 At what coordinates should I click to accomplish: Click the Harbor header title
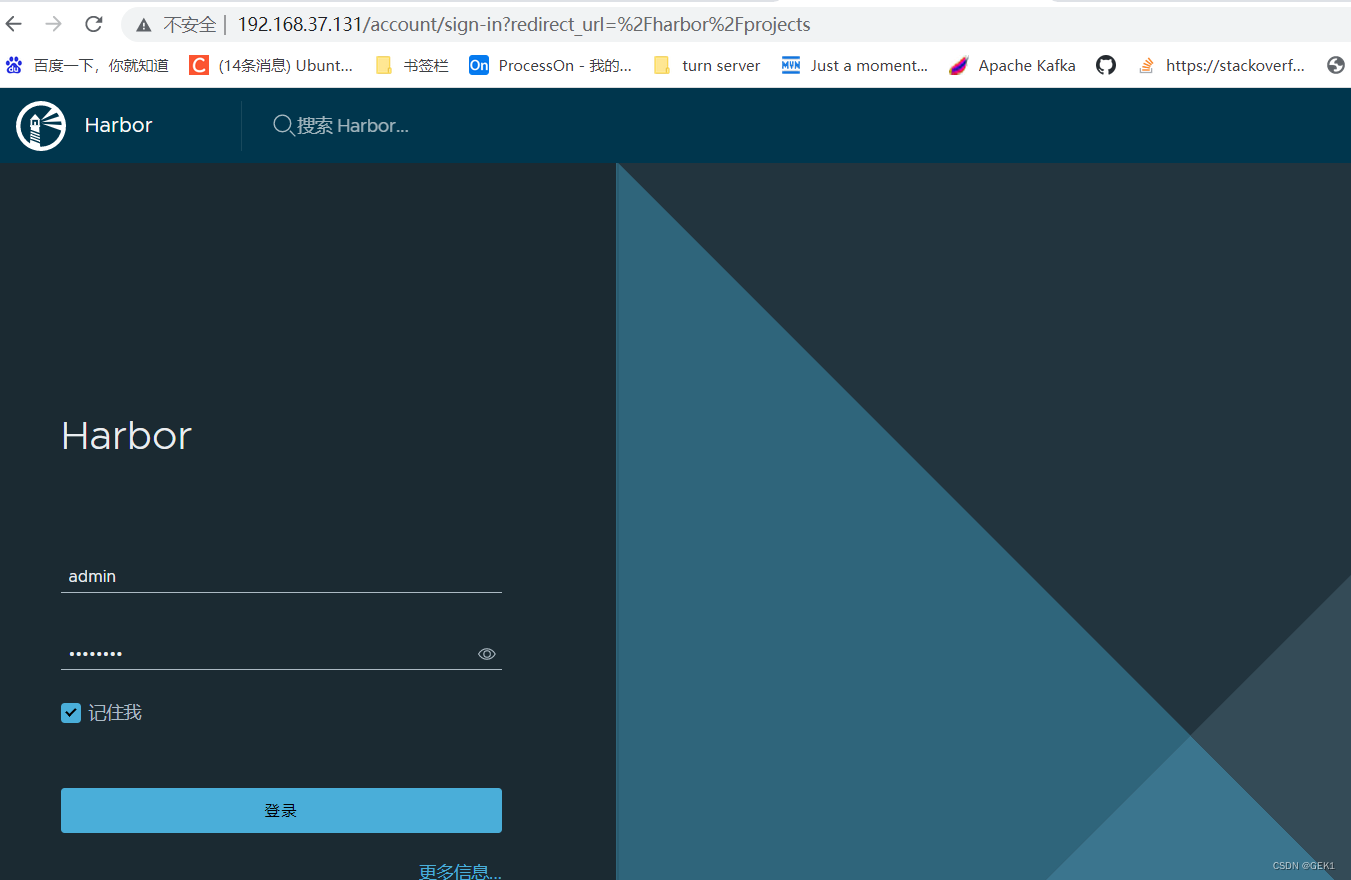tap(118, 125)
